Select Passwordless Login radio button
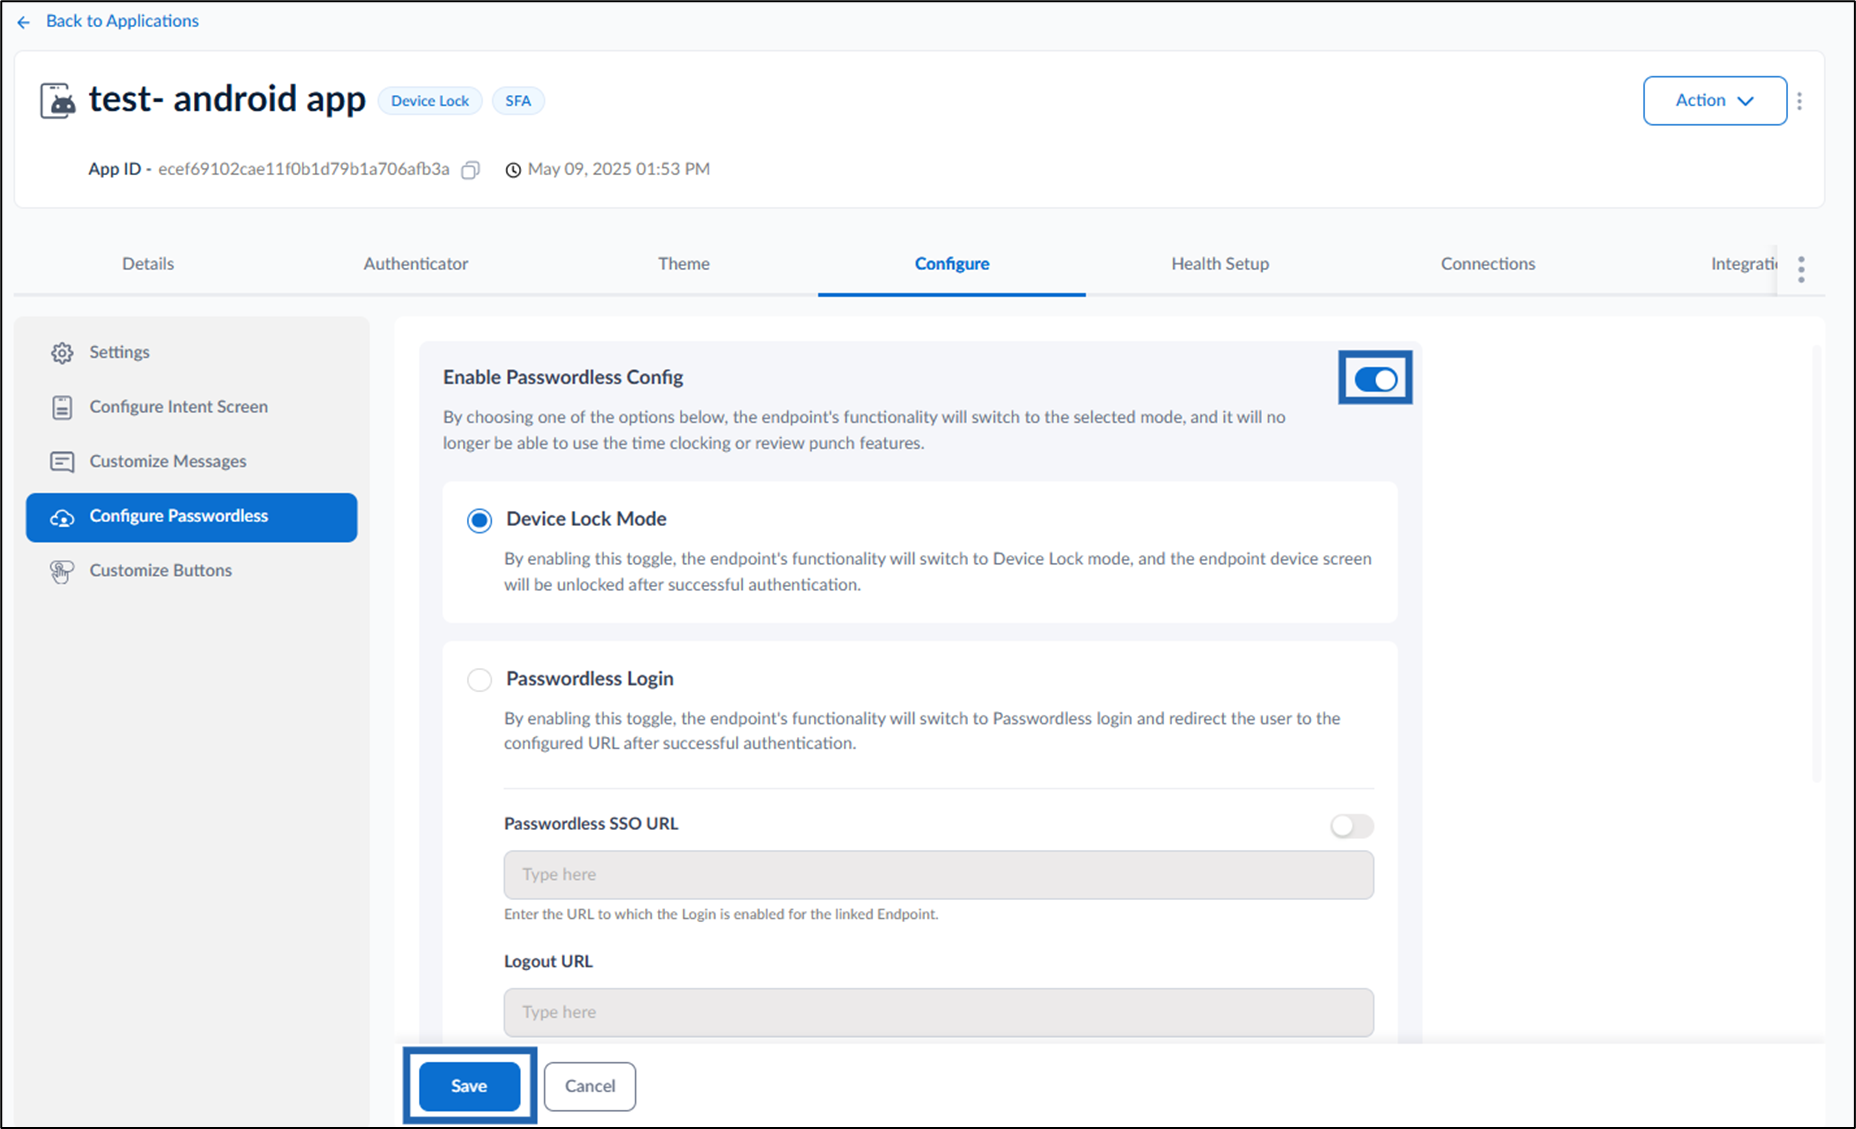 [480, 680]
